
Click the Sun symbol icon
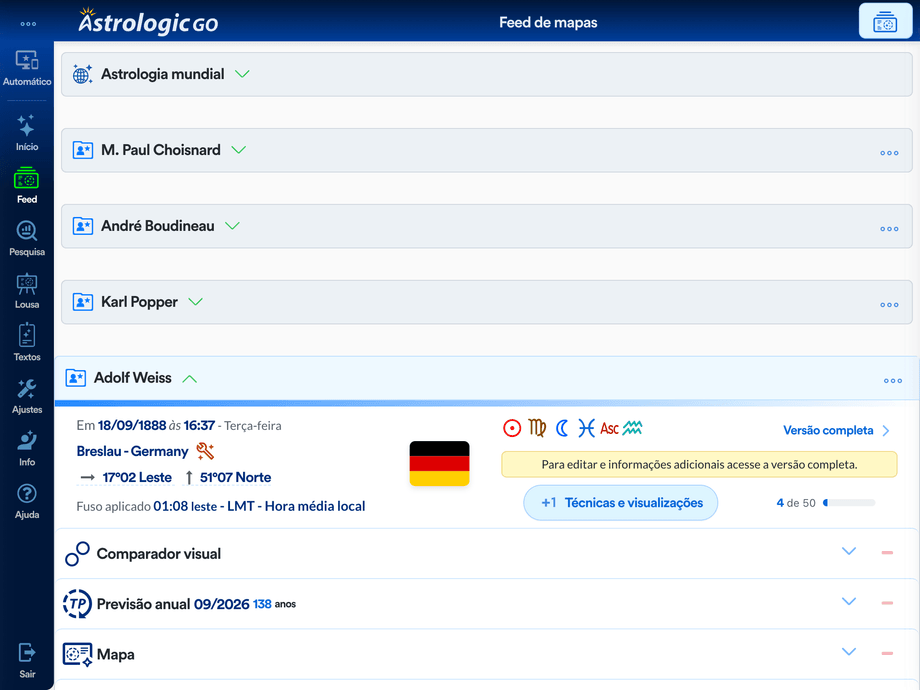[512, 428]
